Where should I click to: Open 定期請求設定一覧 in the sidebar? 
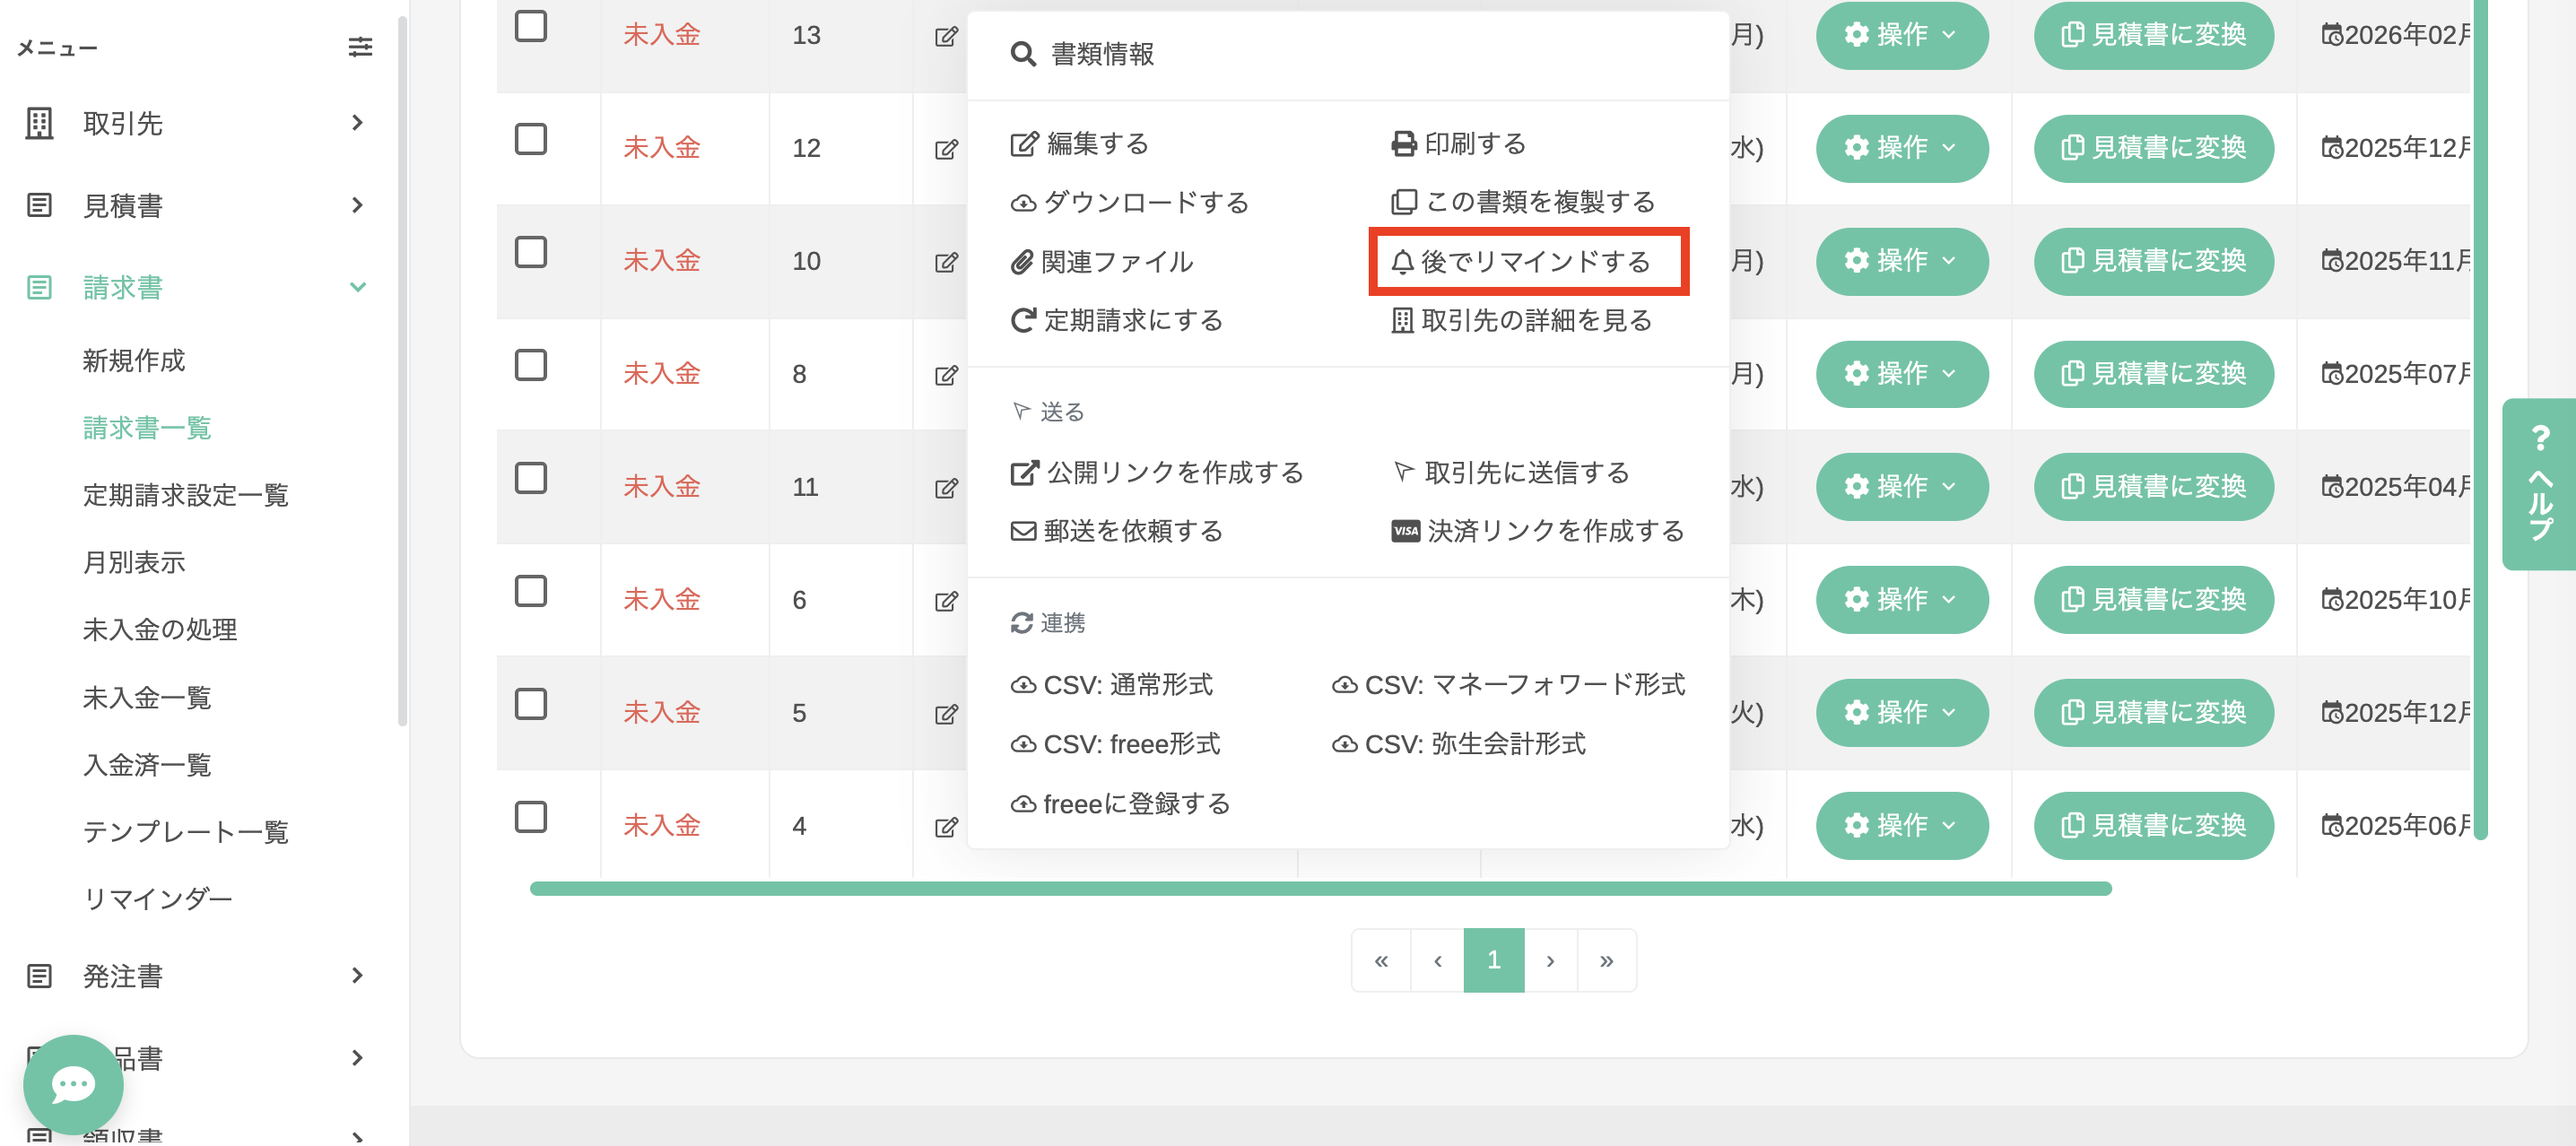click(x=186, y=496)
